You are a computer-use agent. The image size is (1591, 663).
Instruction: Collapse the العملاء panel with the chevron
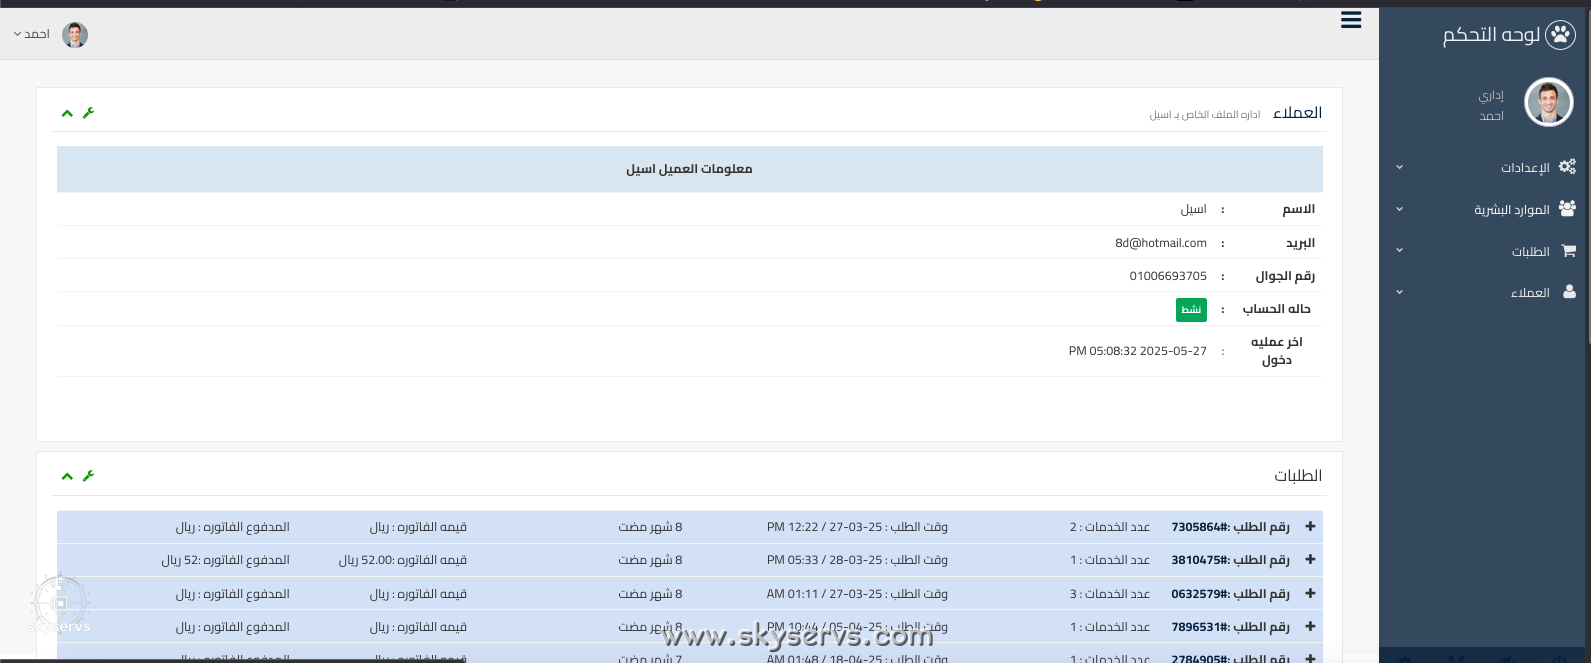click(67, 113)
